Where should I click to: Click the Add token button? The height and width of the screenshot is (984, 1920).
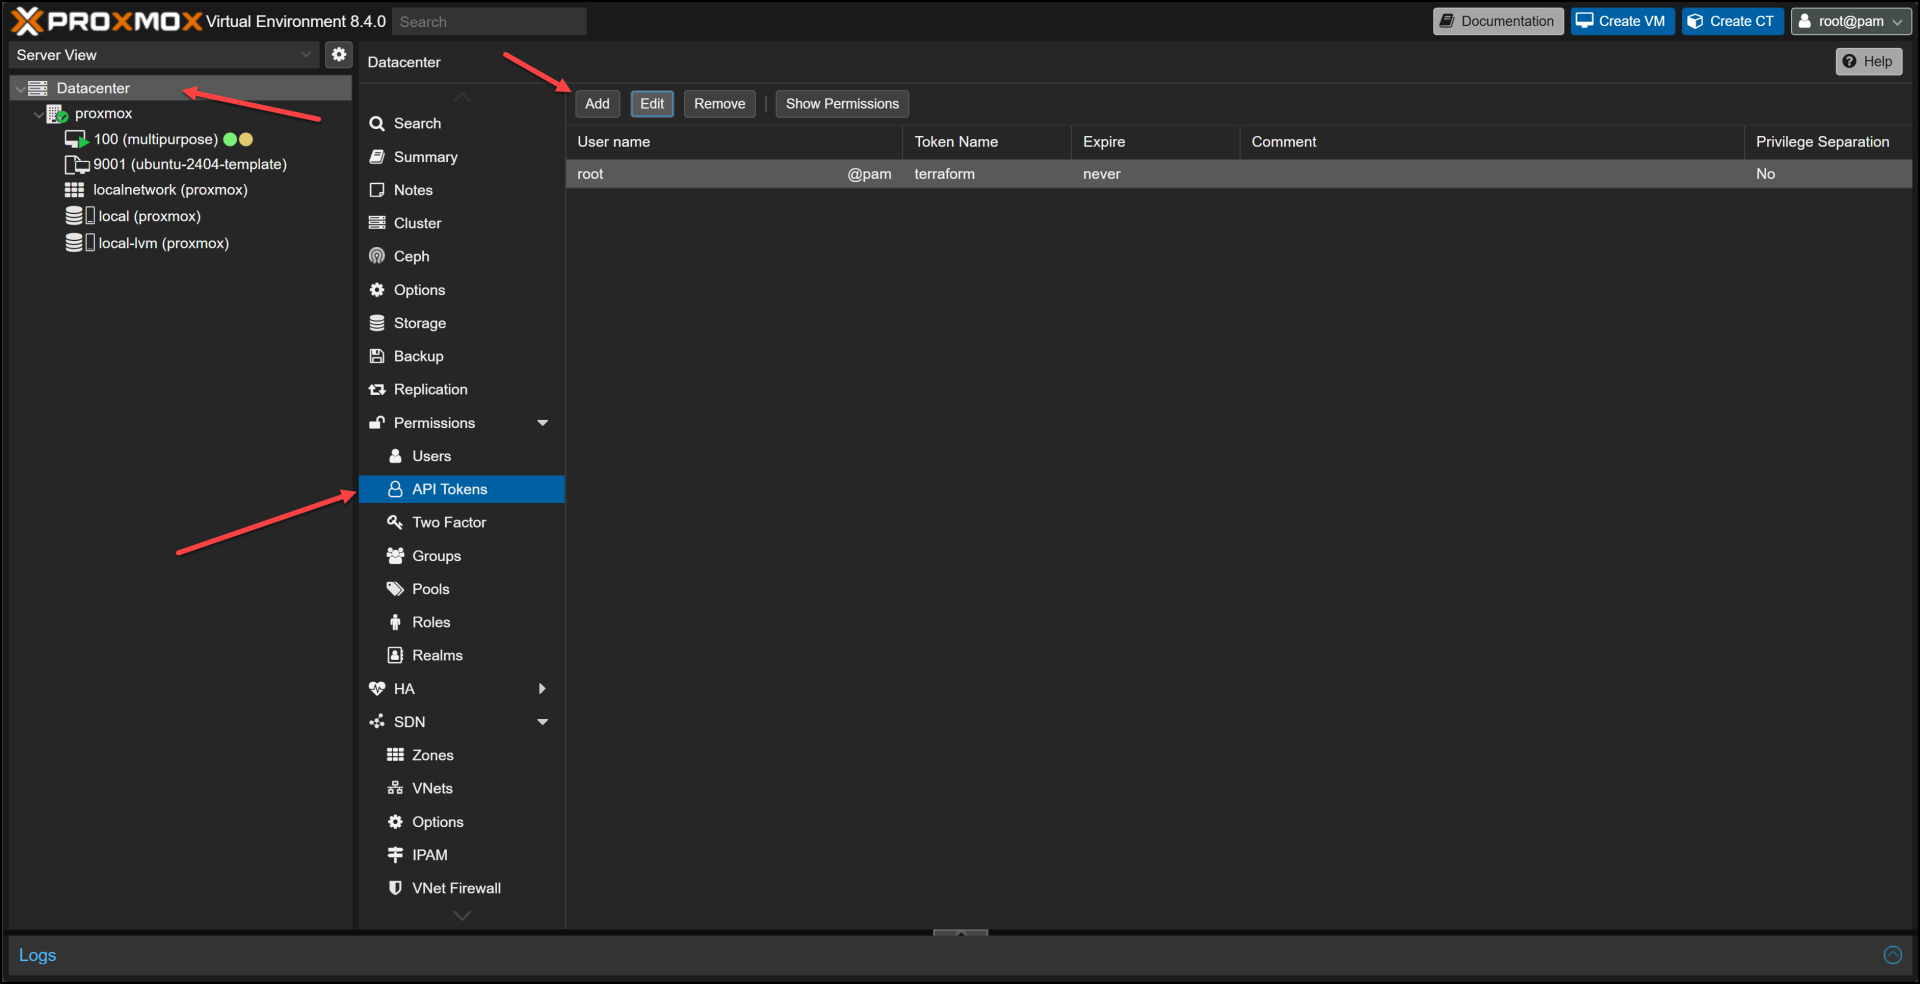tap(596, 103)
